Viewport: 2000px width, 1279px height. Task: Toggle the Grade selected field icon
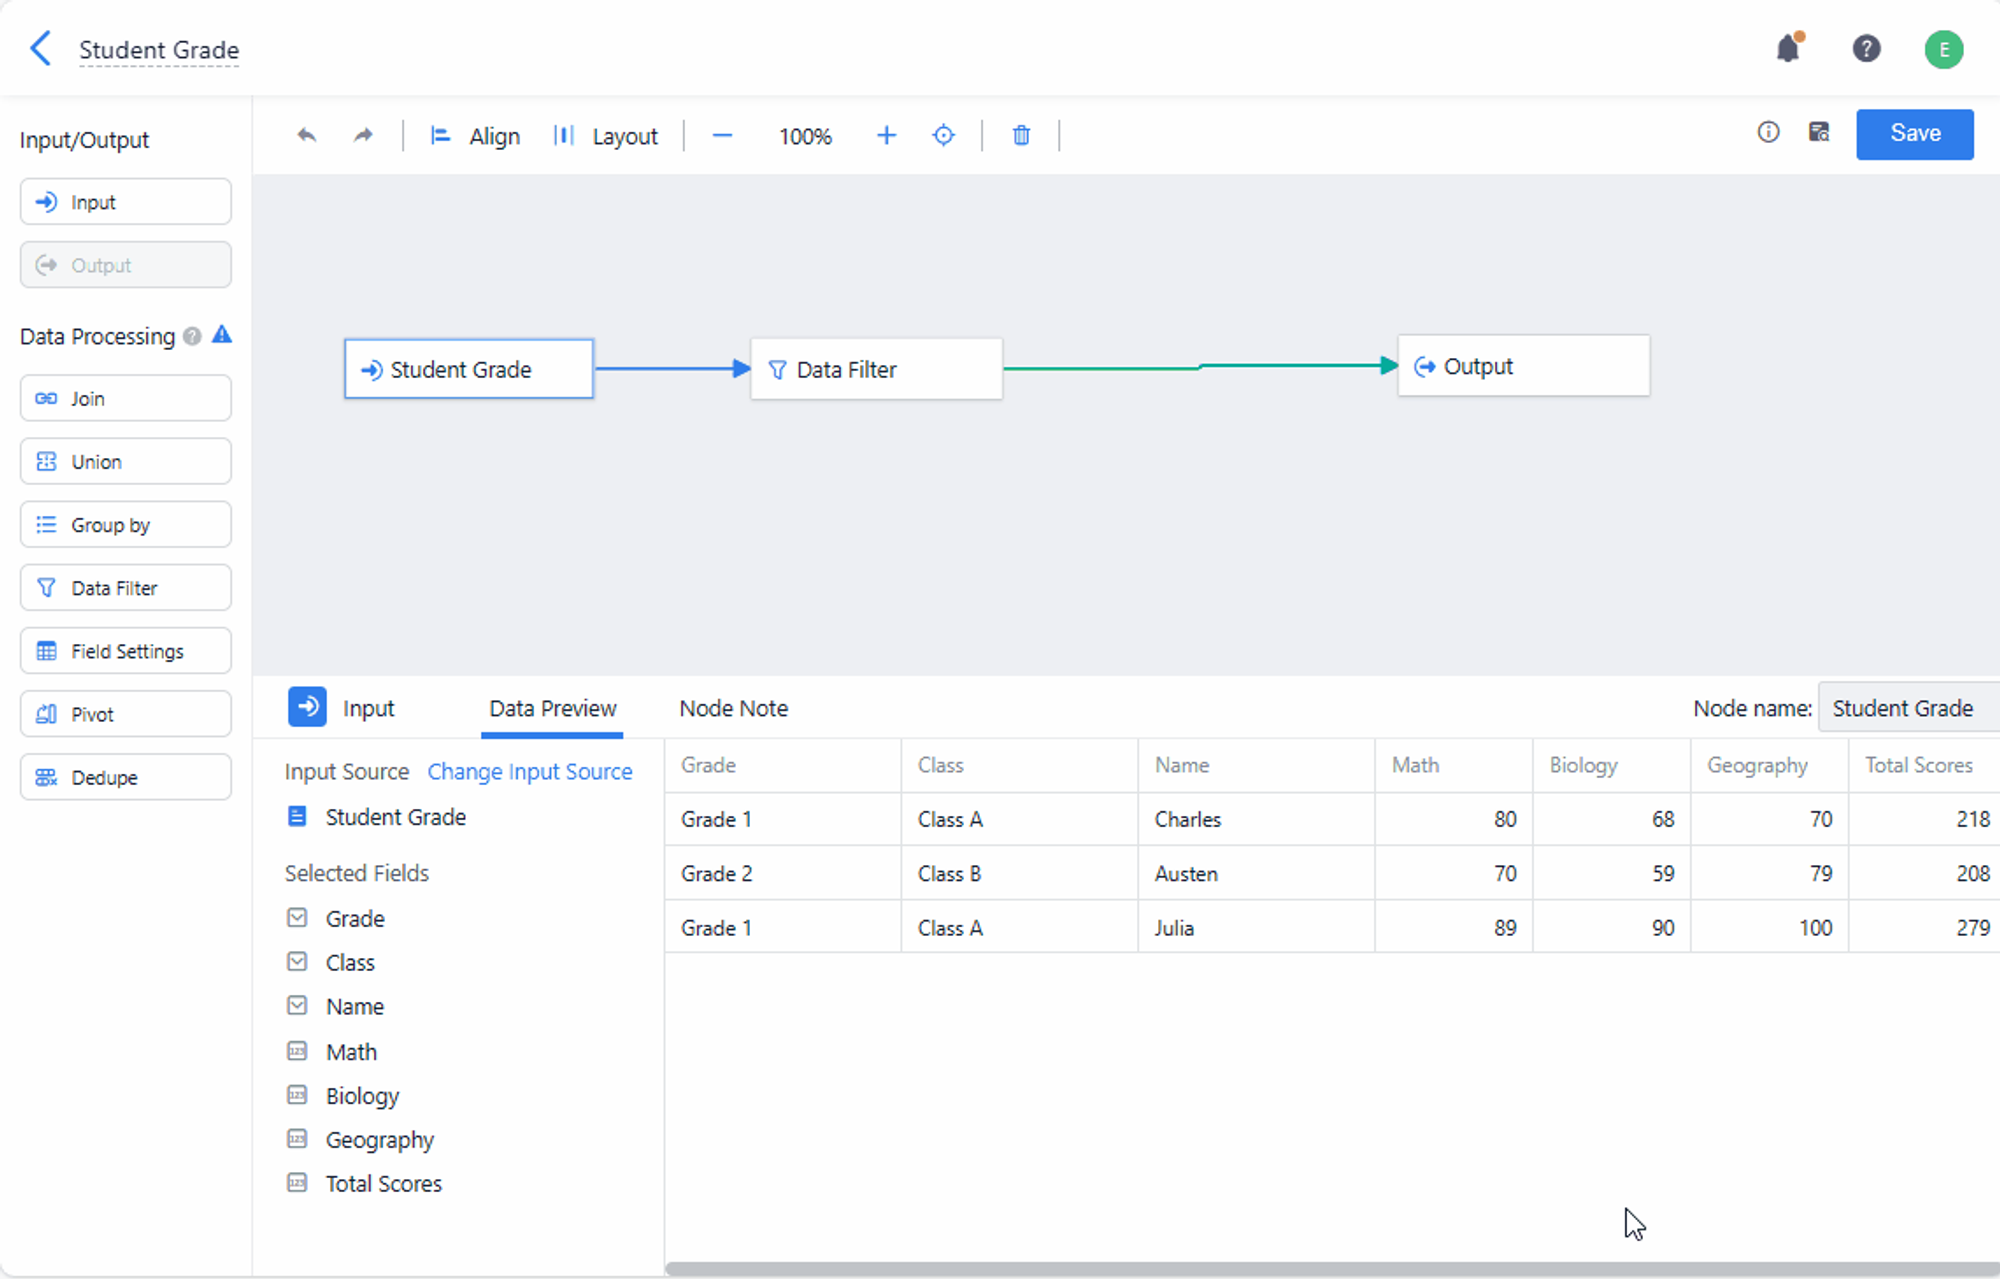tap(297, 917)
